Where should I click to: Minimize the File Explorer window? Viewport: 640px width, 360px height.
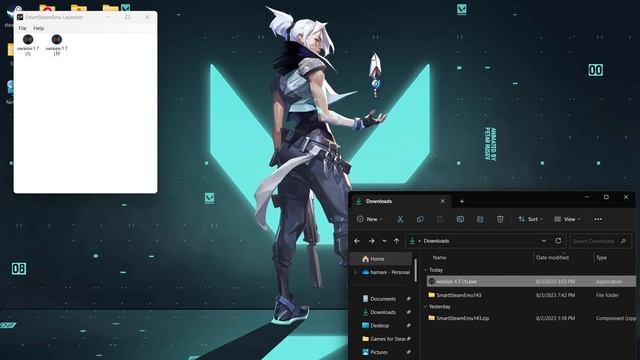tap(587, 197)
